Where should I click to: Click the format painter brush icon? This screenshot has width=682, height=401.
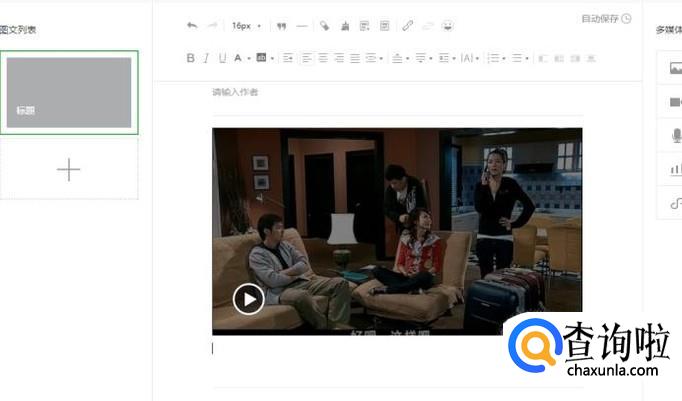(345, 25)
